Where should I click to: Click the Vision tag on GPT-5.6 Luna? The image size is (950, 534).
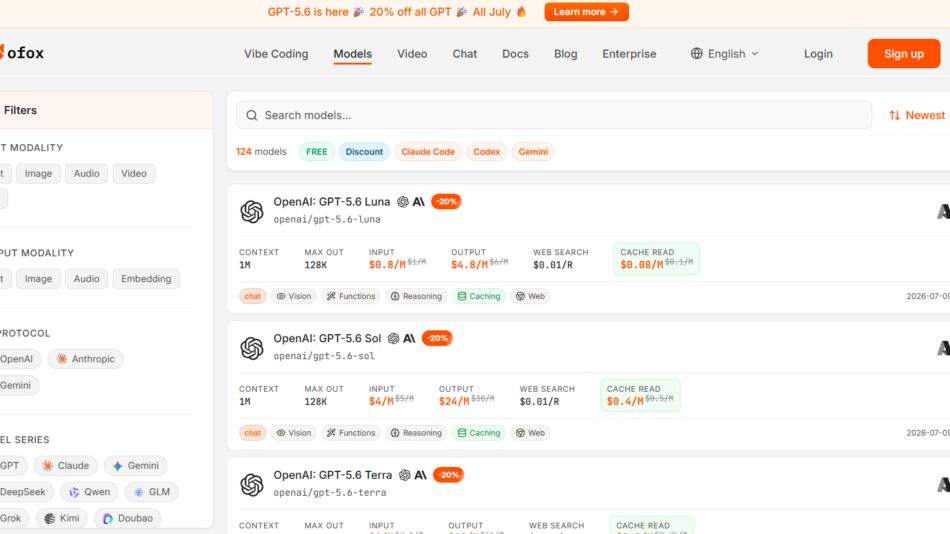coord(294,296)
